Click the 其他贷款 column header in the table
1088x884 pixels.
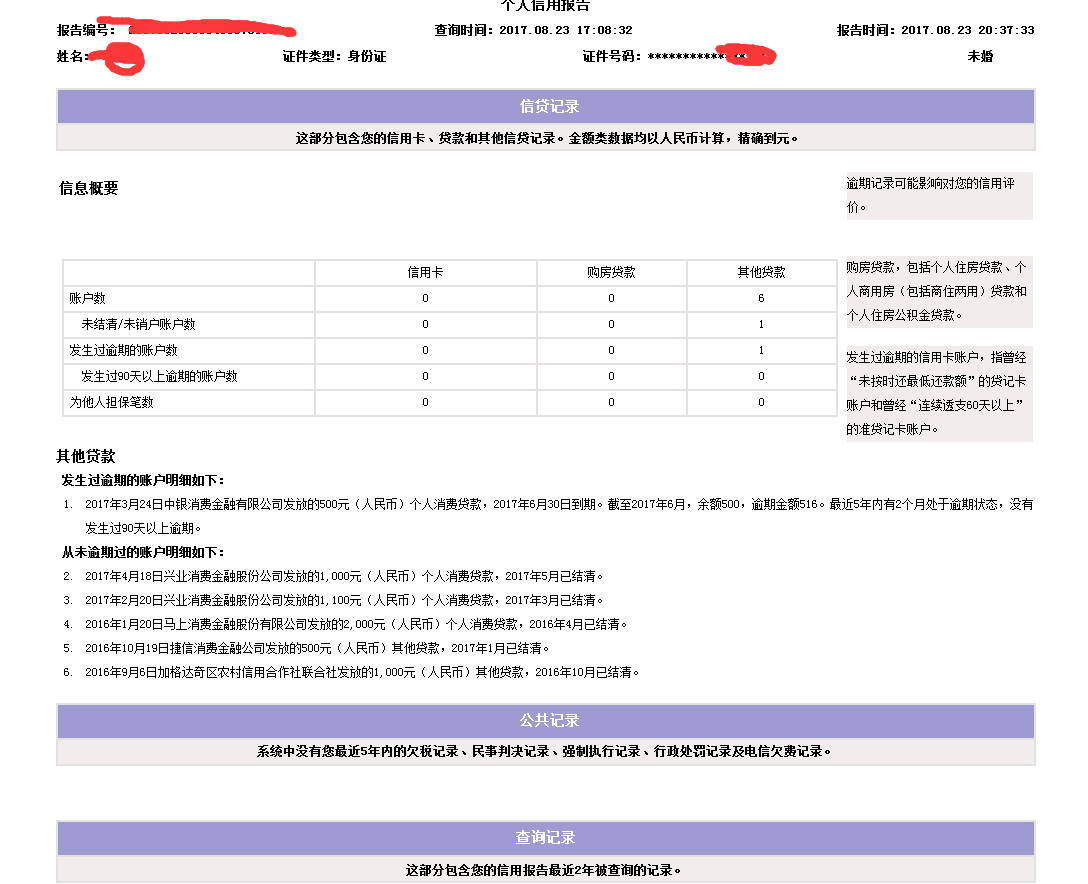[x=761, y=272]
